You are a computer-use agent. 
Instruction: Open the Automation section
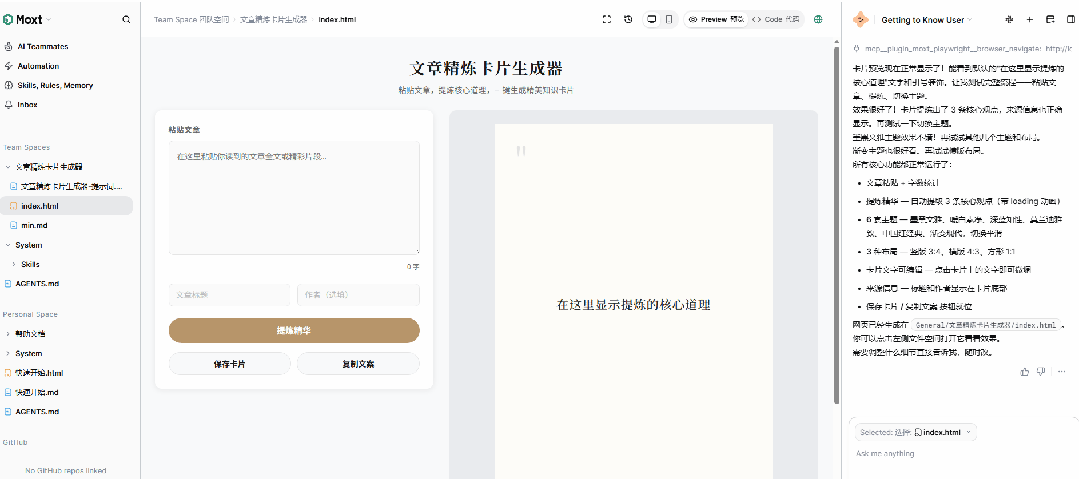point(38,66)
